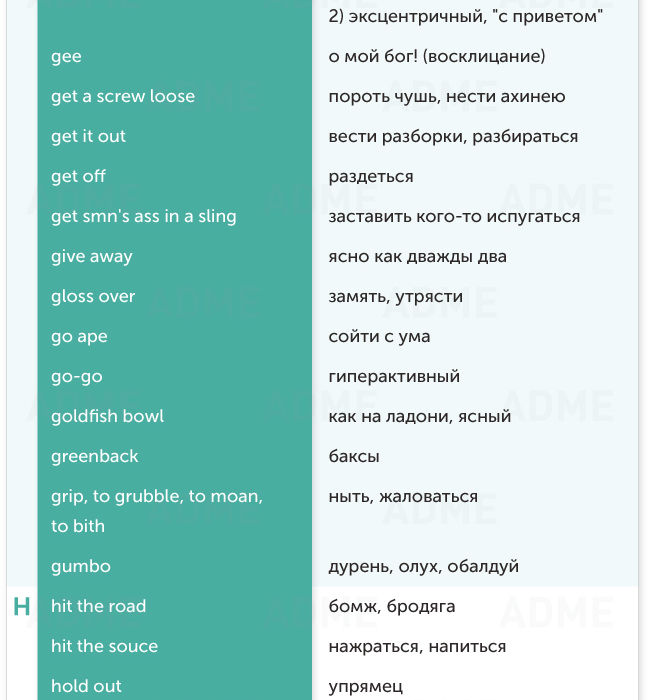Select the slang "go ape"
This screenshot has height=700, width=650.
pos(79,337)
